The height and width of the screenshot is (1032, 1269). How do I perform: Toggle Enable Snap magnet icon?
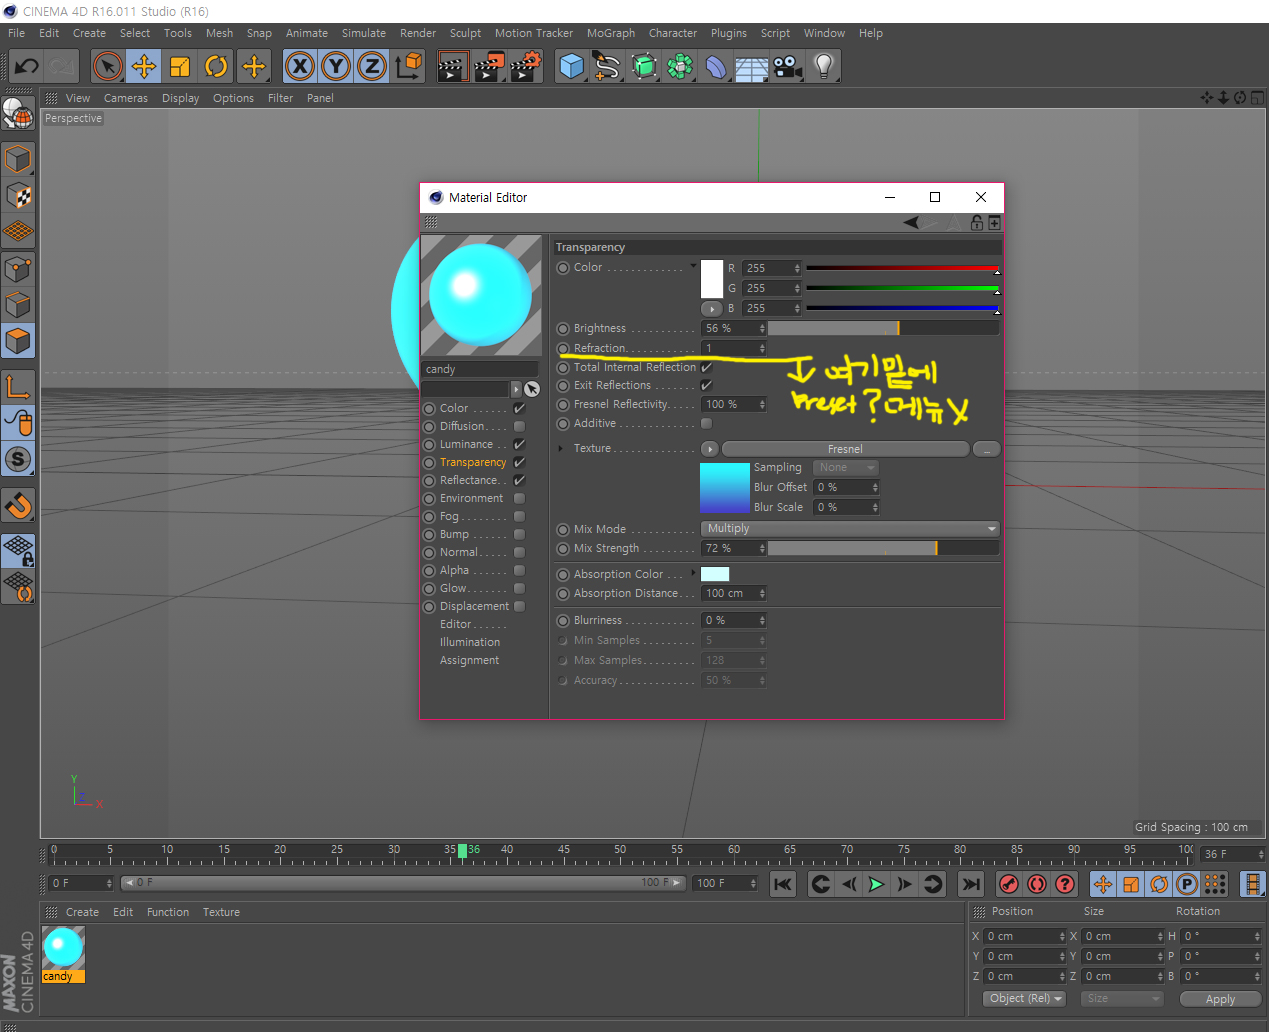(18, 506)
